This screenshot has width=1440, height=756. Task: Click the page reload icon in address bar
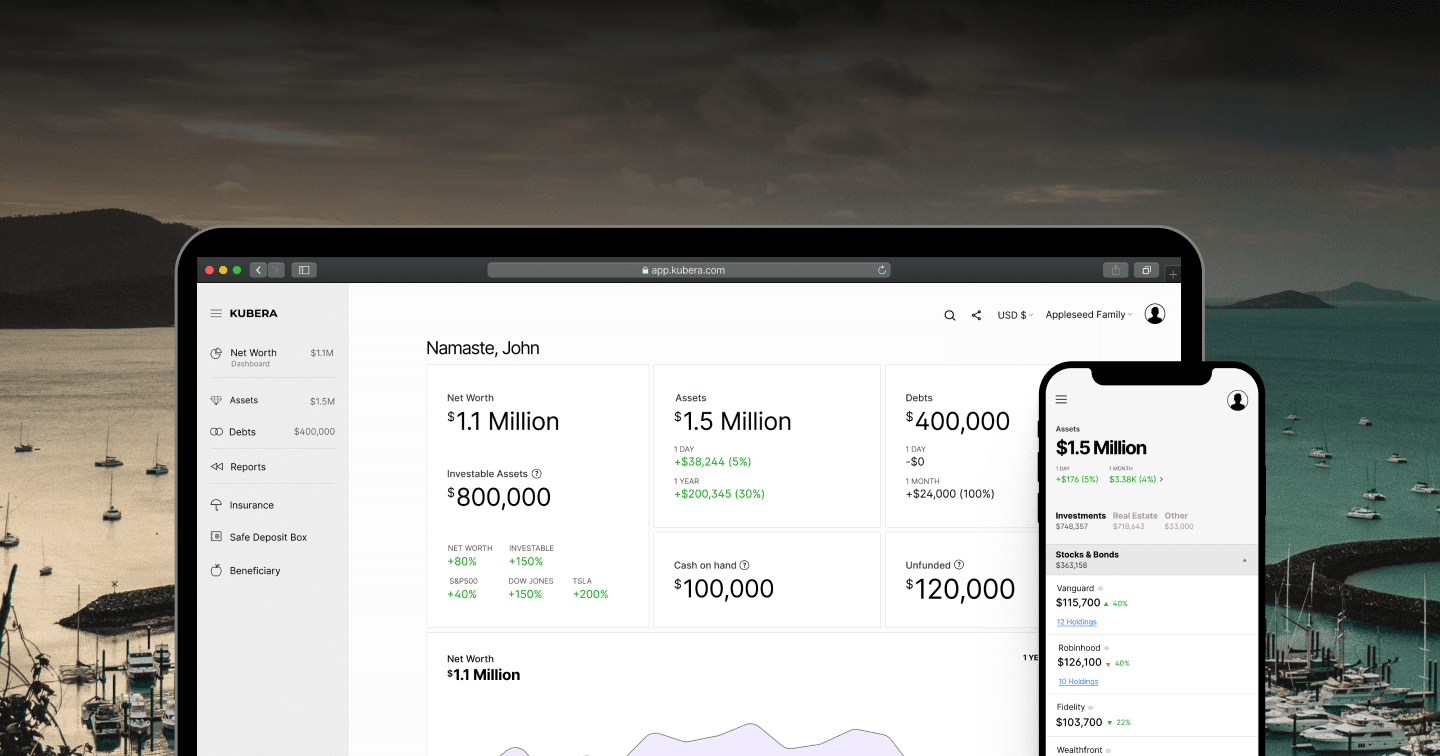[882, 270]
